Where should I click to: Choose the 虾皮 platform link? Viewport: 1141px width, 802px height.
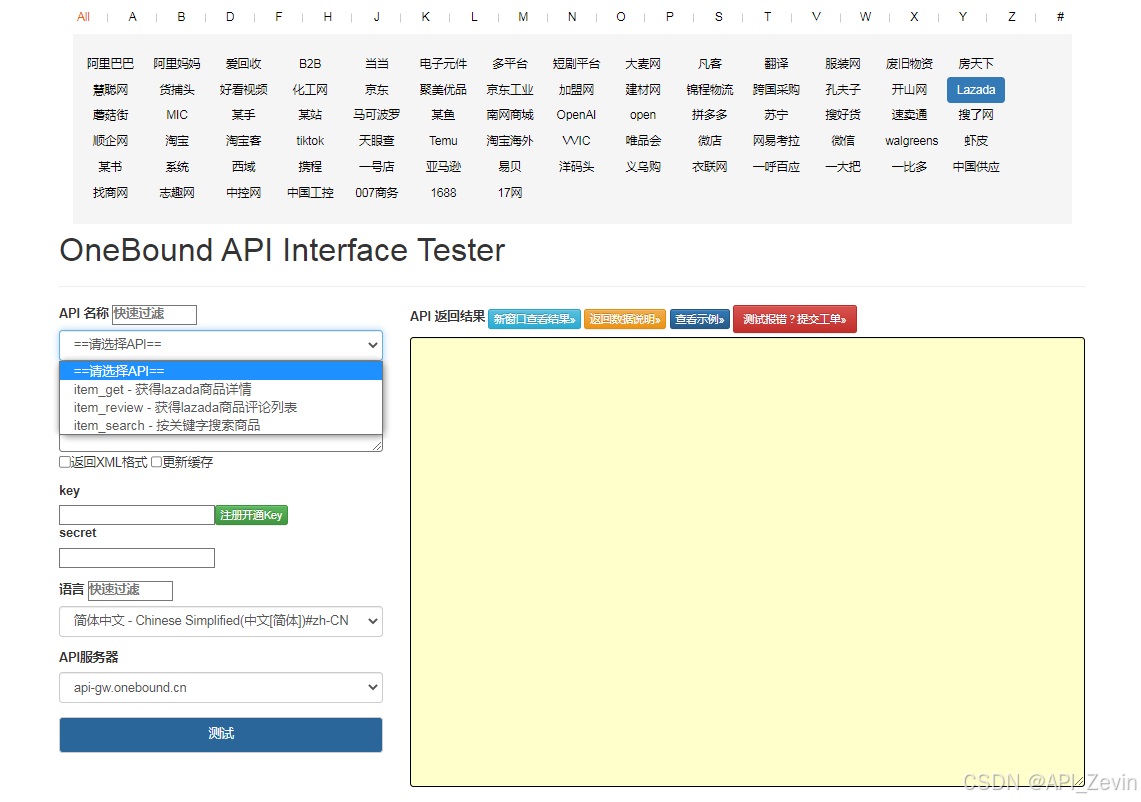pyautogui.click(x=976, y=141)
